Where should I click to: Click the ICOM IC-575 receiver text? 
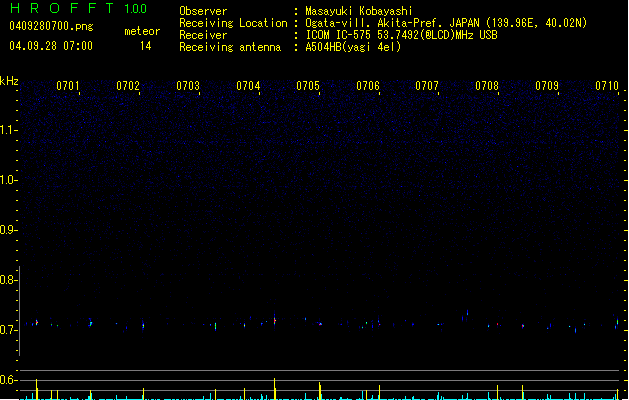[x=402, y=35]
